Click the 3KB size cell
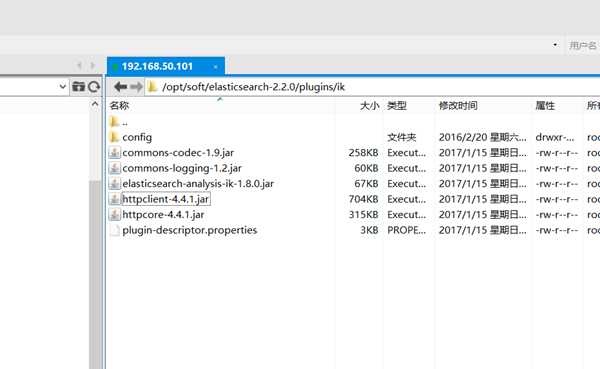The width and height of the screenshot is (600, 369). pos(369,230)
